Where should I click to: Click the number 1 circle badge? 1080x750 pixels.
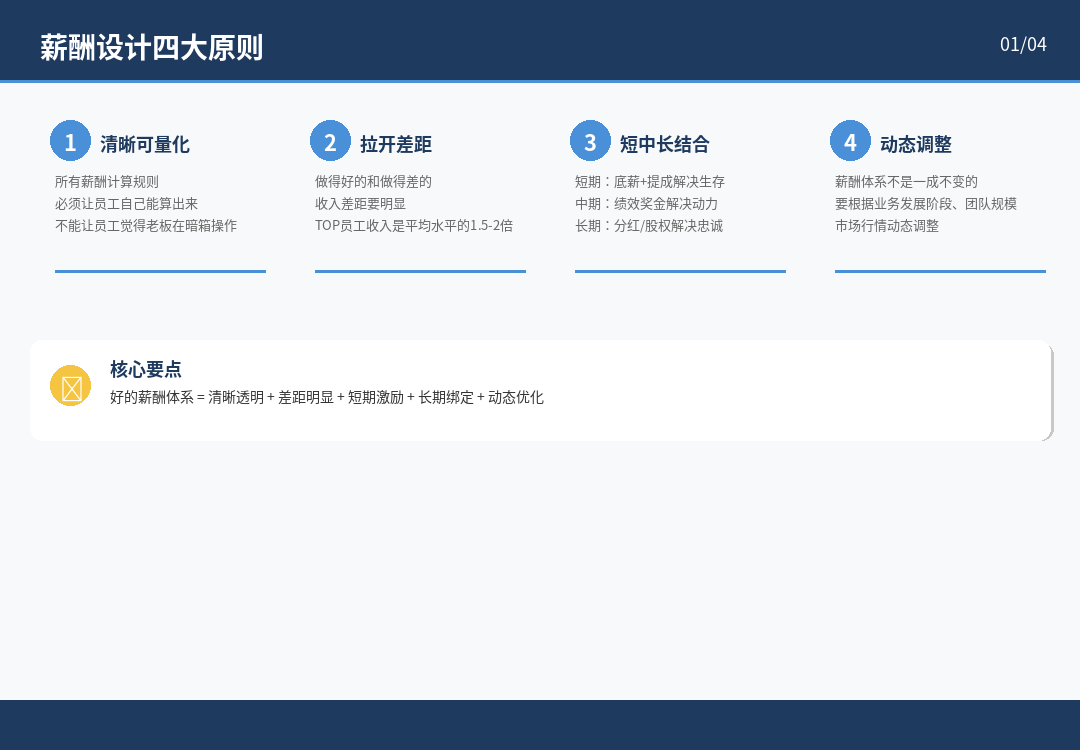point(70,140)
